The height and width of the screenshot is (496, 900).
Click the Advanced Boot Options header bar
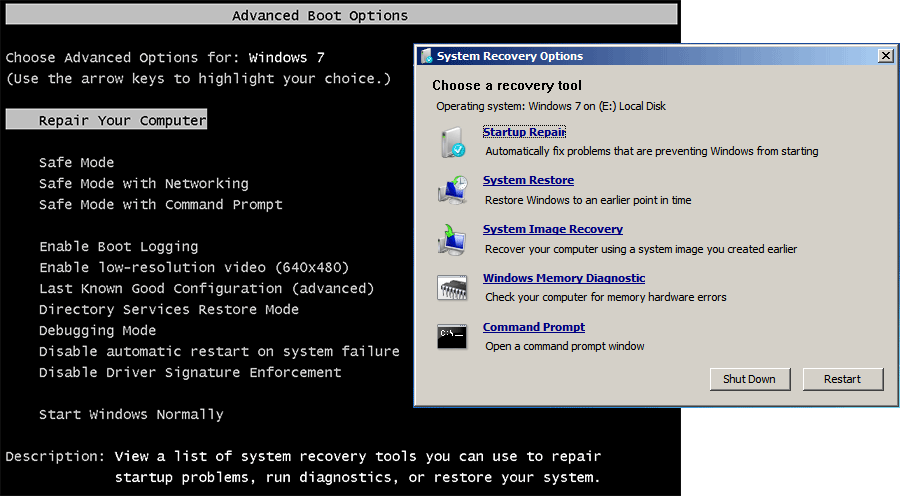[x=342, y=15]
